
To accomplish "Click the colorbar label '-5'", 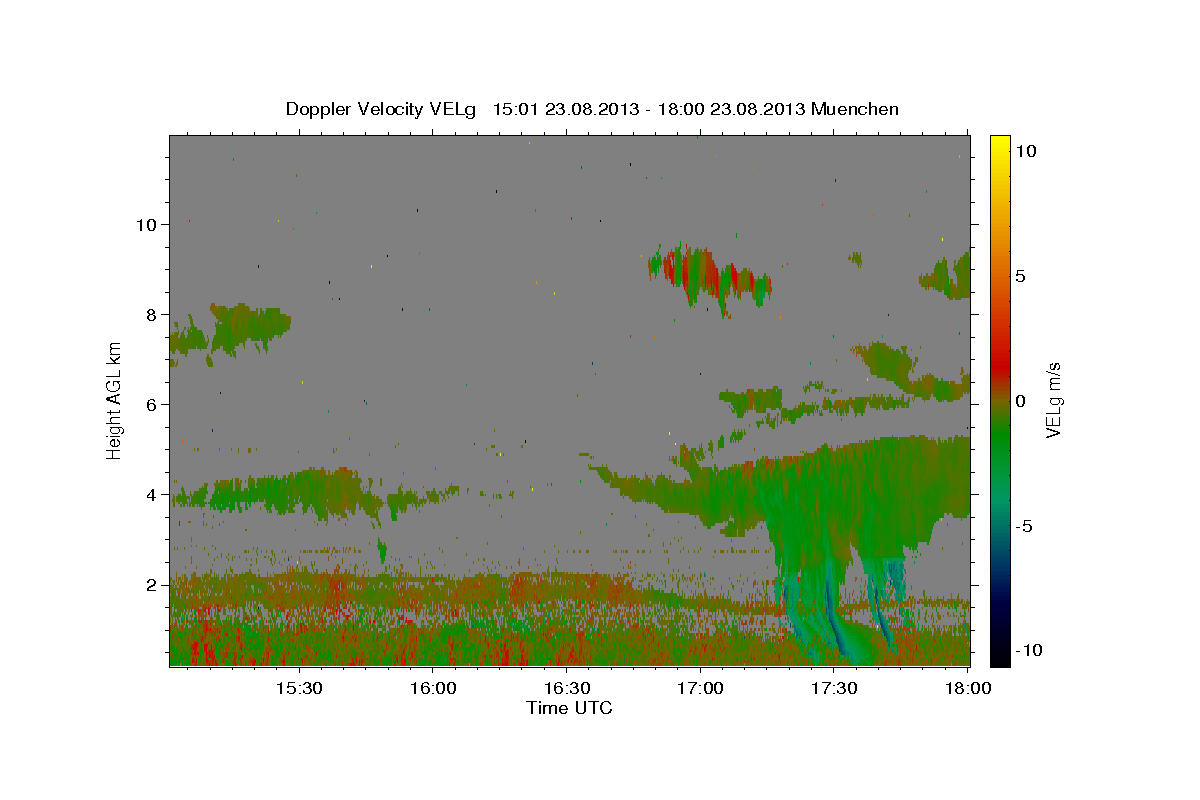I will (x=1022, y=525).
